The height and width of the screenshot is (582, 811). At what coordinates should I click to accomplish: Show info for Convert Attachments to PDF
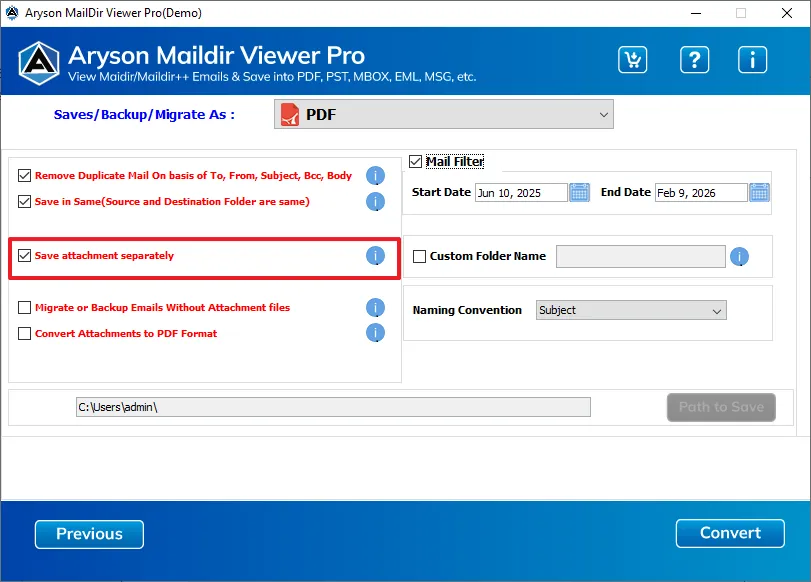[x=375, y=333]
